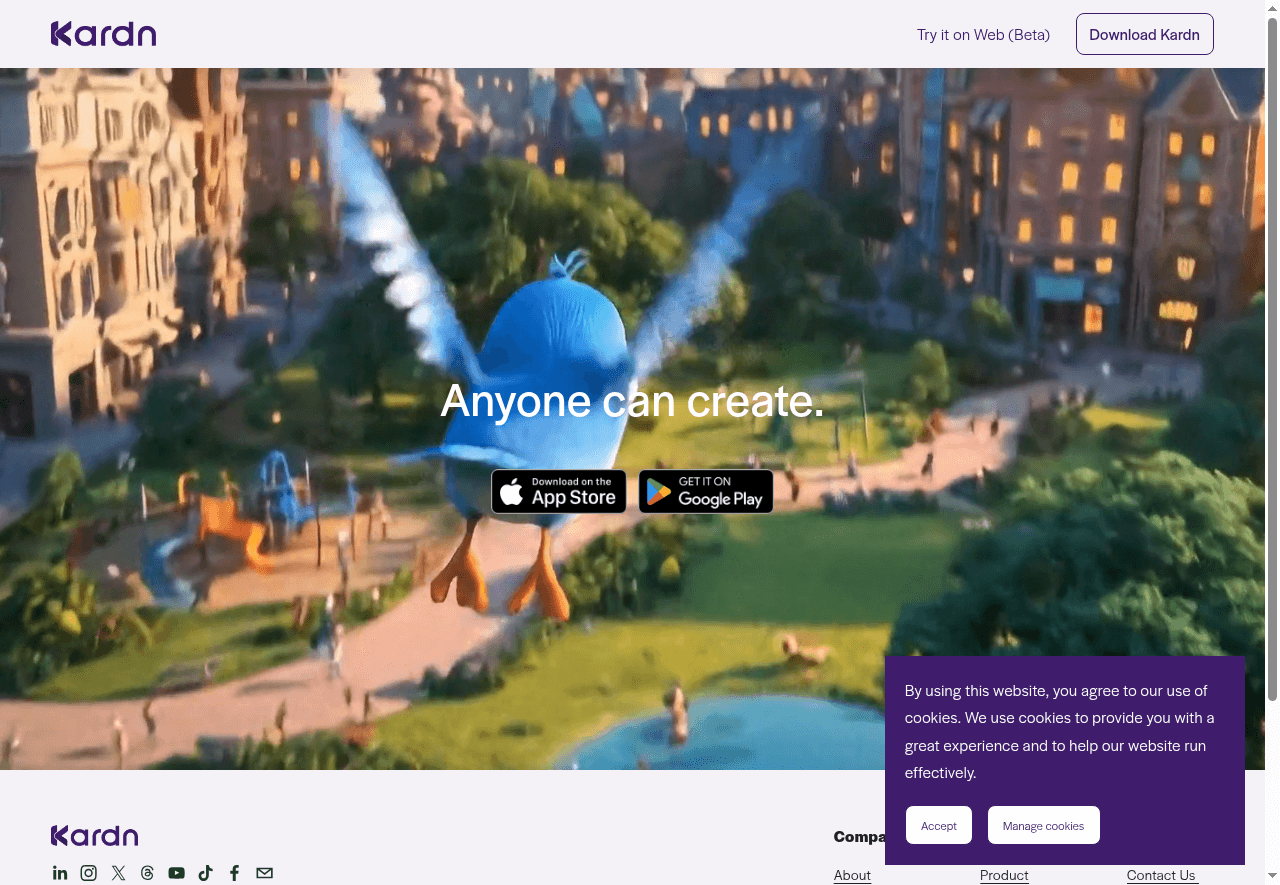Screen dimensions: 1280x885
Task: Click Download on the App Store badge
Action: pos(559,492)
